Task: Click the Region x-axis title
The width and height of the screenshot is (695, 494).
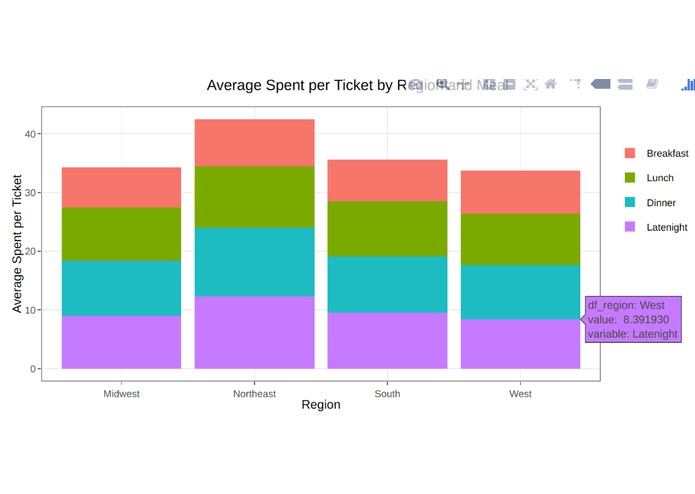Action: pos(321,405)
